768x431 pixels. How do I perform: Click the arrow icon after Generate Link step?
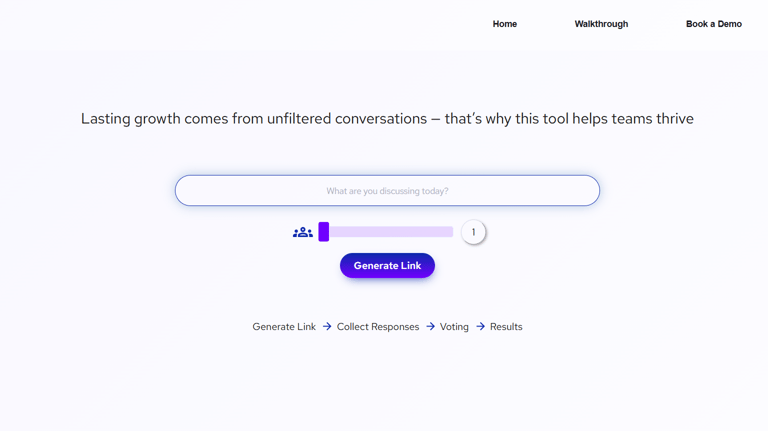327,326
